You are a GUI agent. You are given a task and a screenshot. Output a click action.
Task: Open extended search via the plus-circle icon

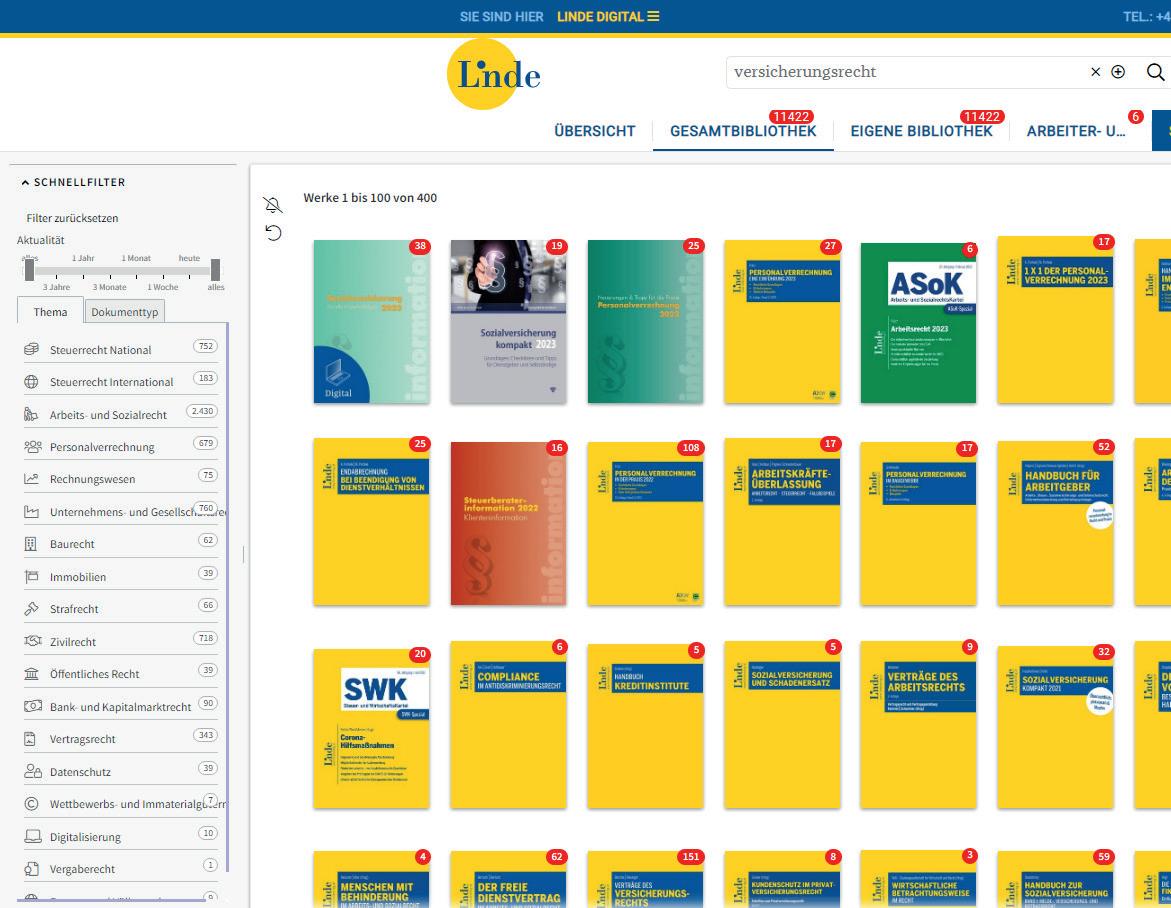coord(1118,72)
